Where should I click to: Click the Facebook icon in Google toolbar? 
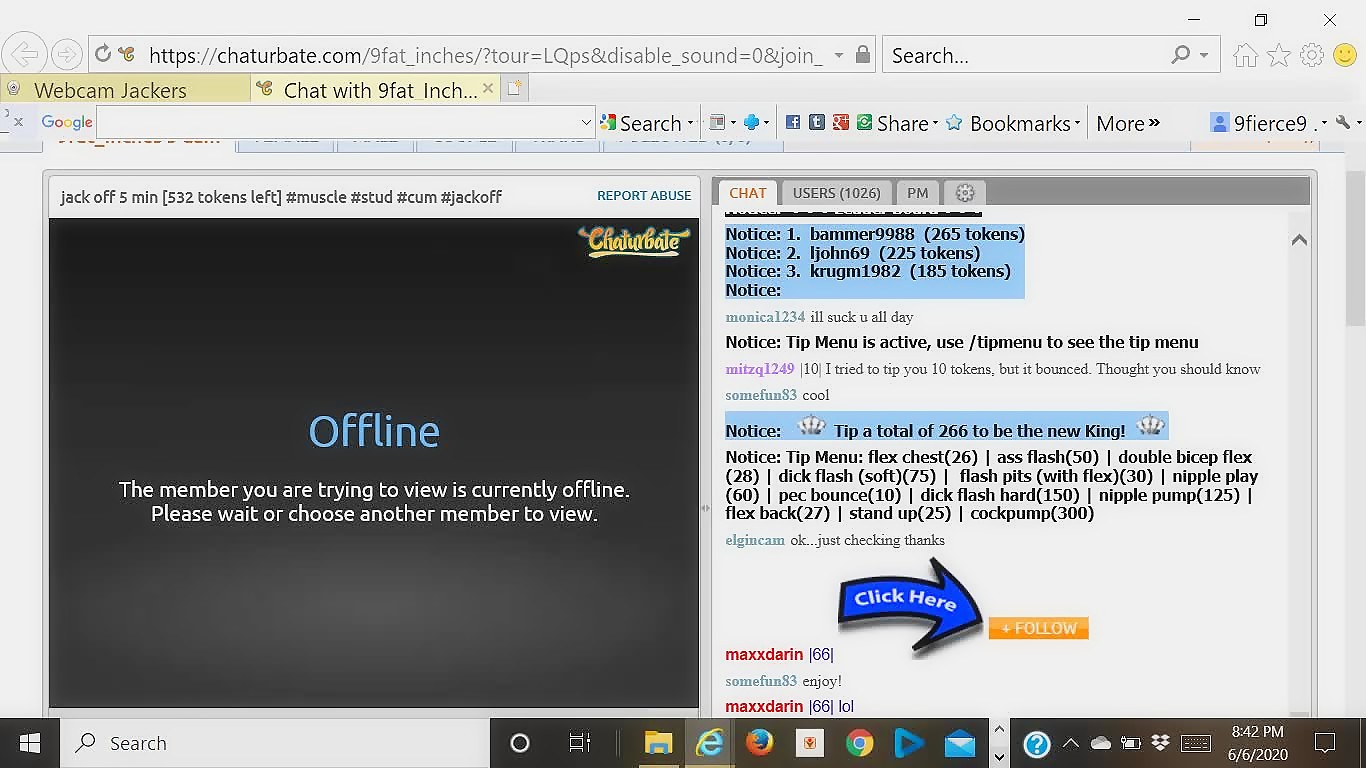point(793,123)
